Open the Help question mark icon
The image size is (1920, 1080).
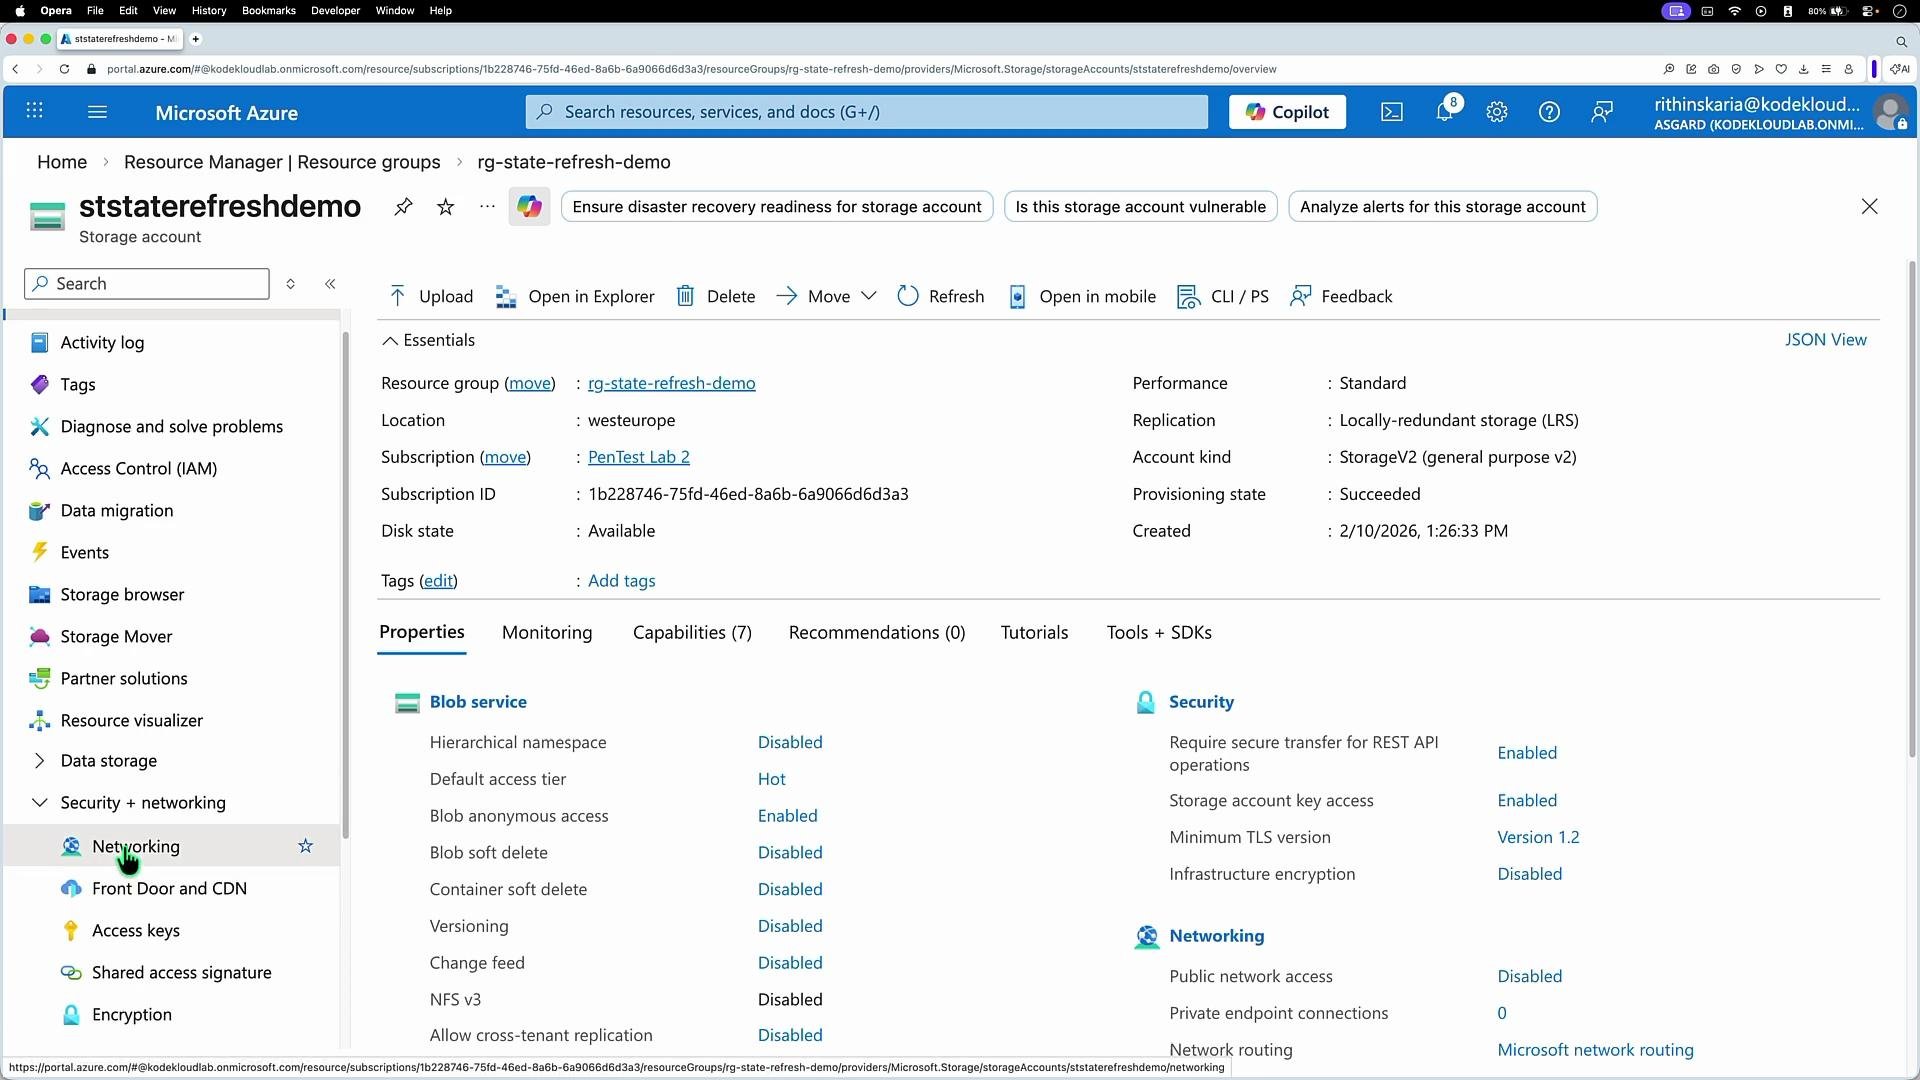point(1549,112)
